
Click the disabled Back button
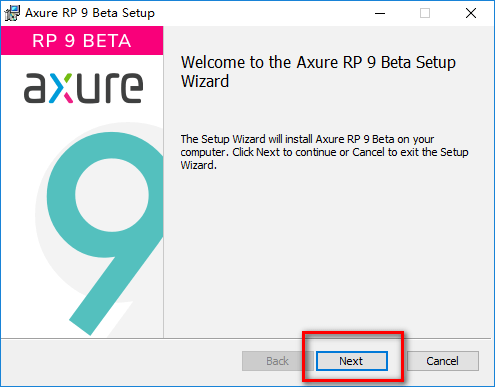(277, 361)
